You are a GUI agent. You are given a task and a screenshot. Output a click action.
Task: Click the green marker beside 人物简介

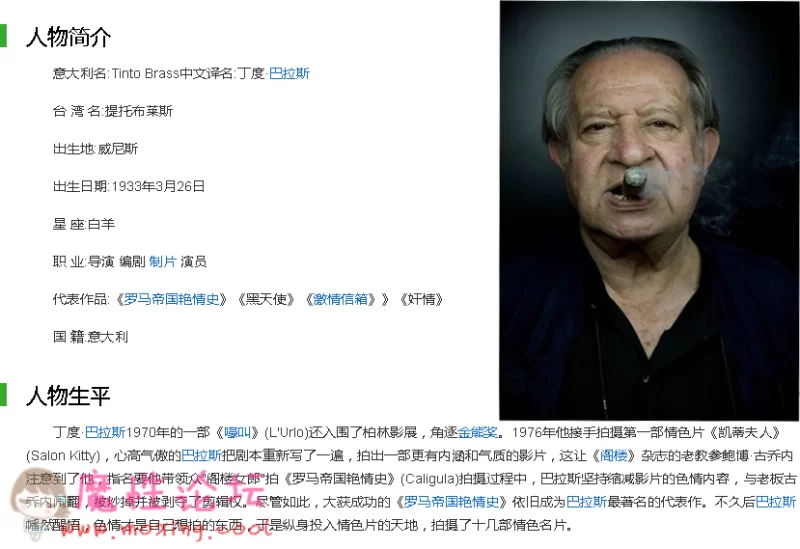click(x=3, y=36)
